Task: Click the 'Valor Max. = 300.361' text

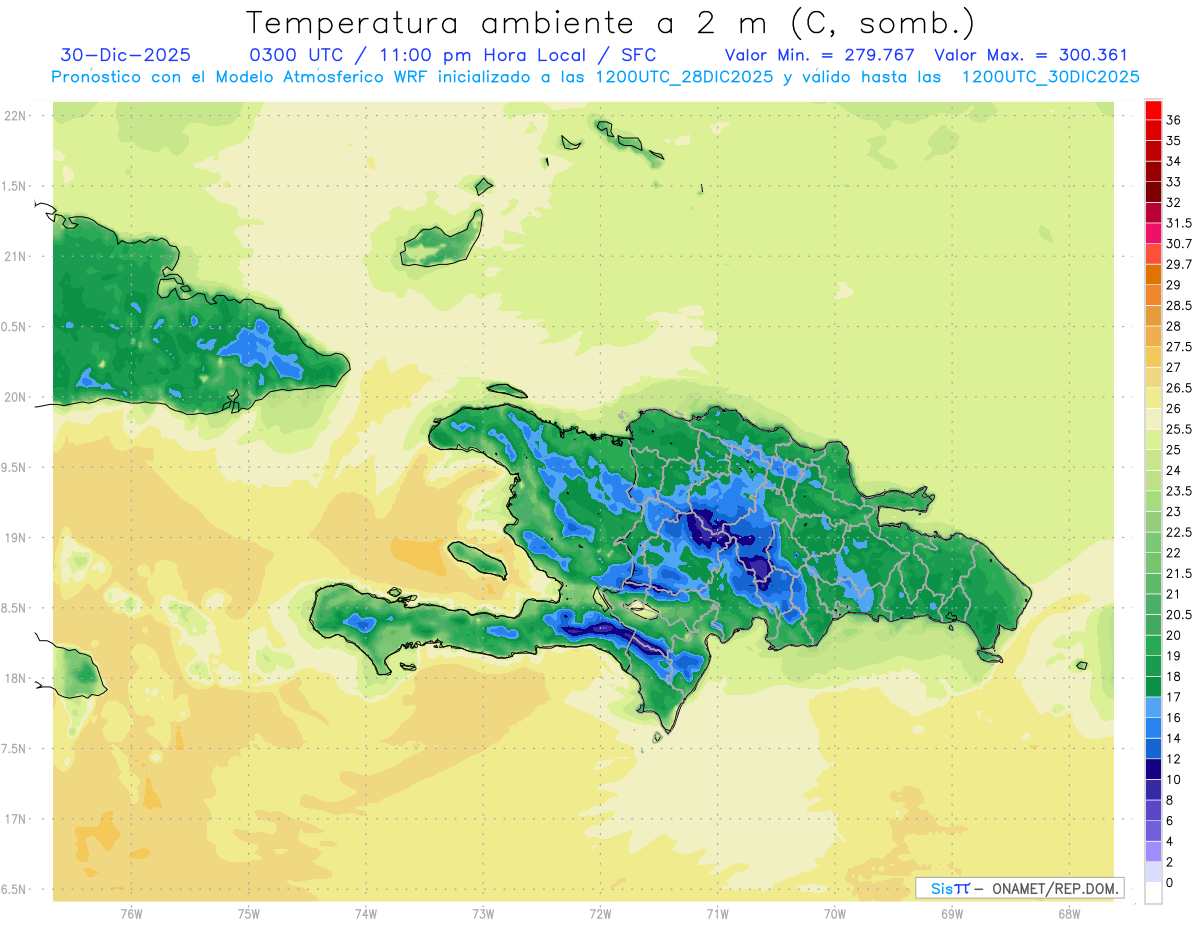Action: (1030, 55)
